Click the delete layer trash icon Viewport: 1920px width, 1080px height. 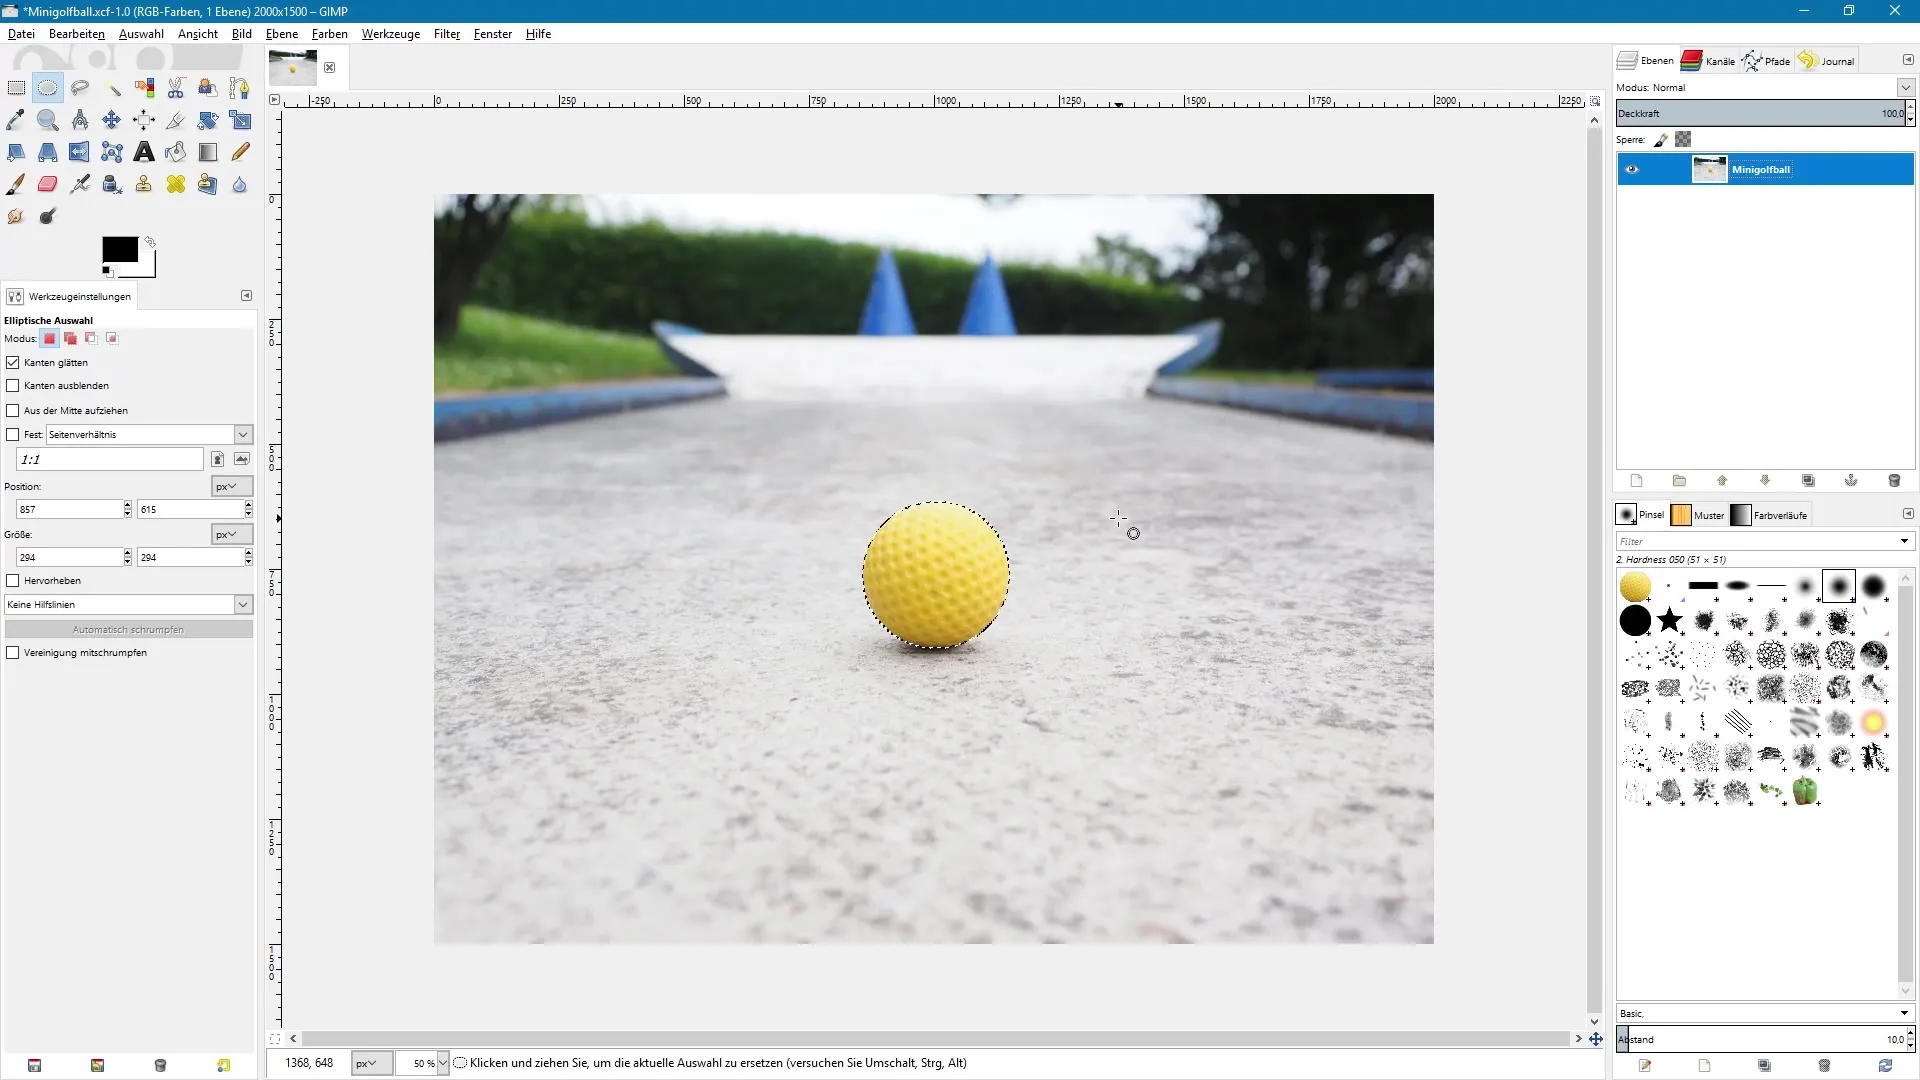[x=1894, y=481]
